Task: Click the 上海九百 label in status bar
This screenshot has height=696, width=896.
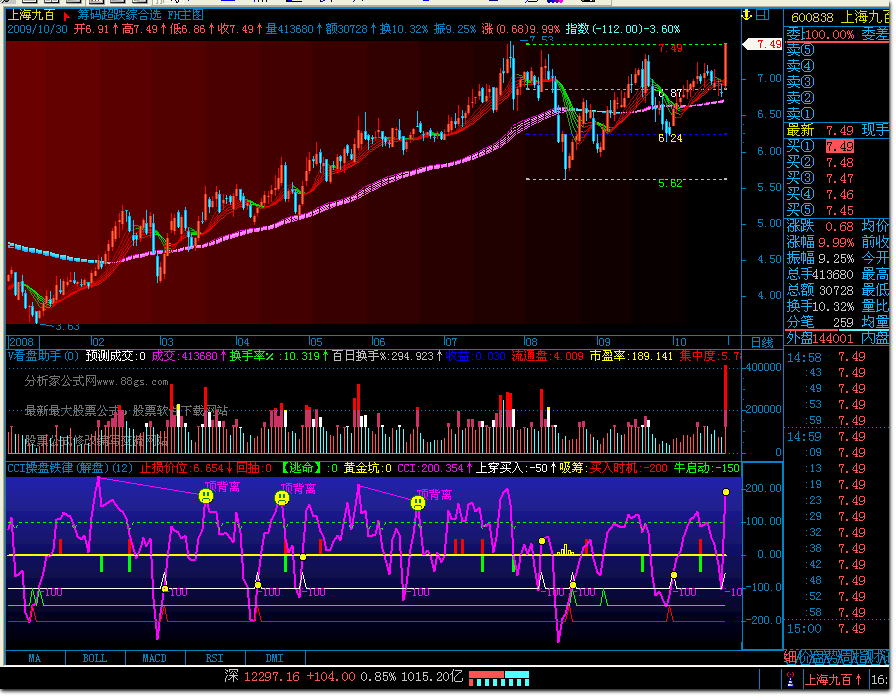Action: pyautogui.click(x=832, y=680)
